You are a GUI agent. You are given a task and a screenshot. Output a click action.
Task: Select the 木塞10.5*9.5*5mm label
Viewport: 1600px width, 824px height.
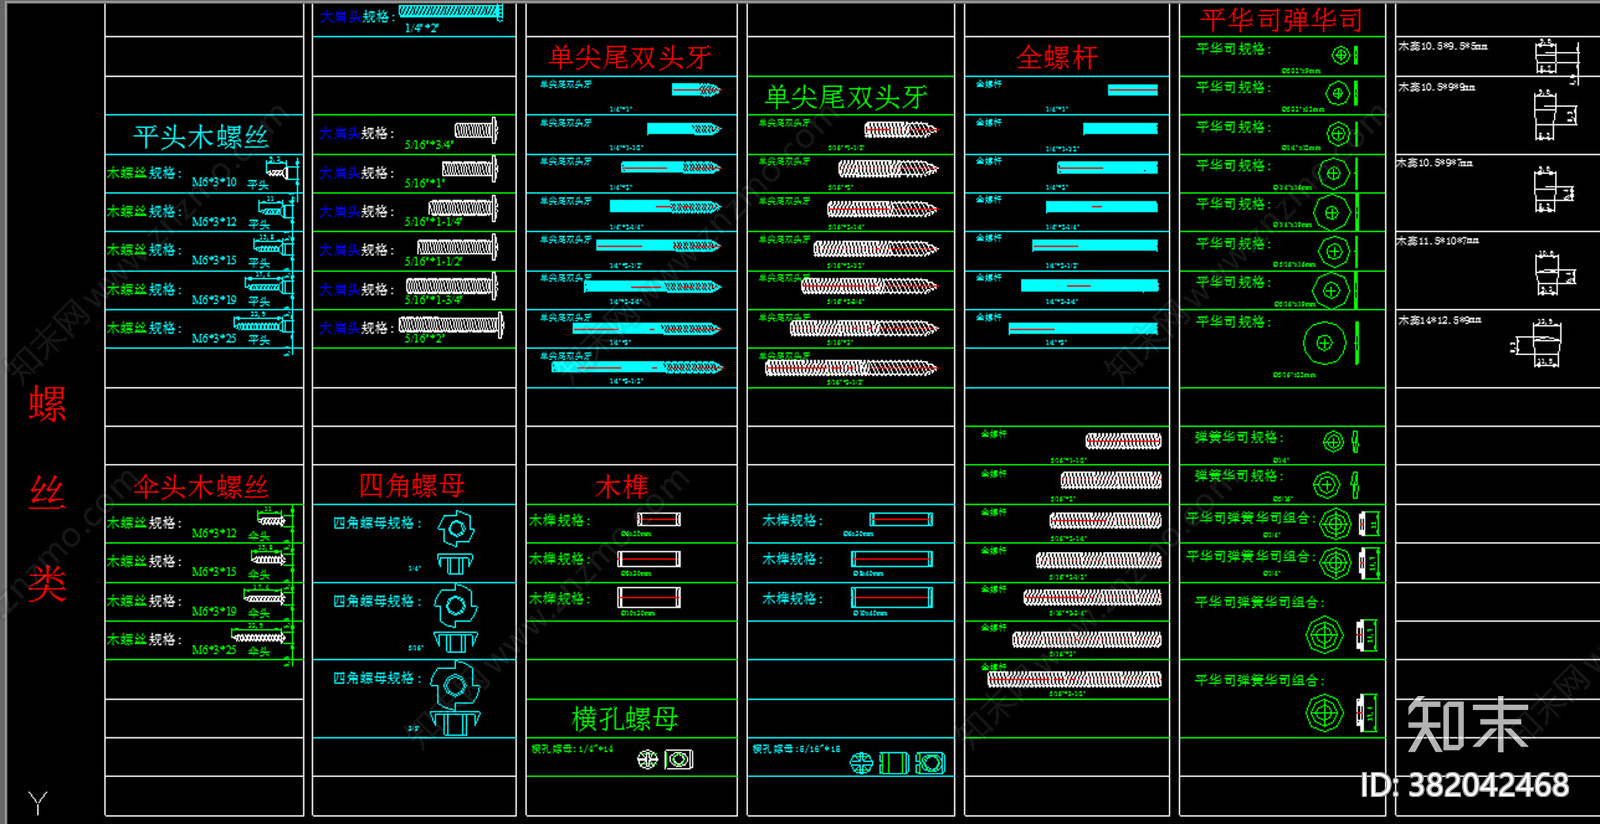click(x=1443, y=47)
